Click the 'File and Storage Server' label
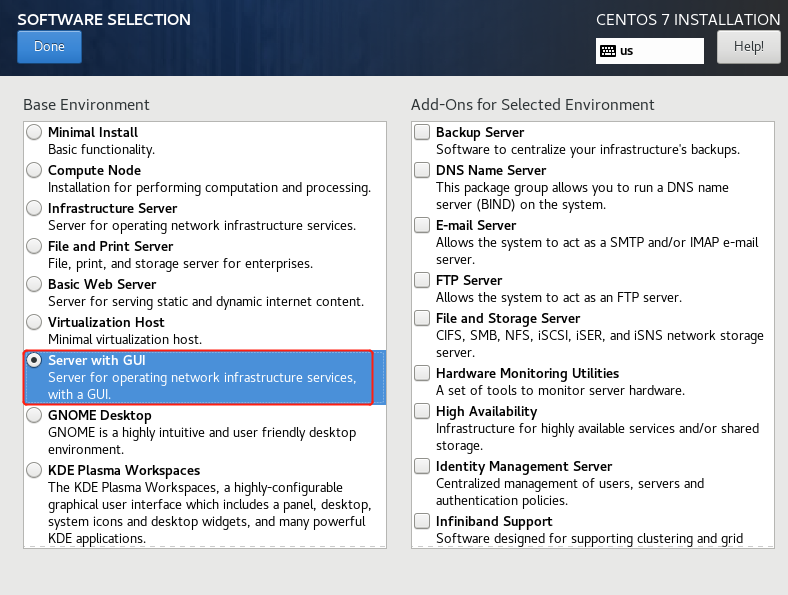 point(508,319)
